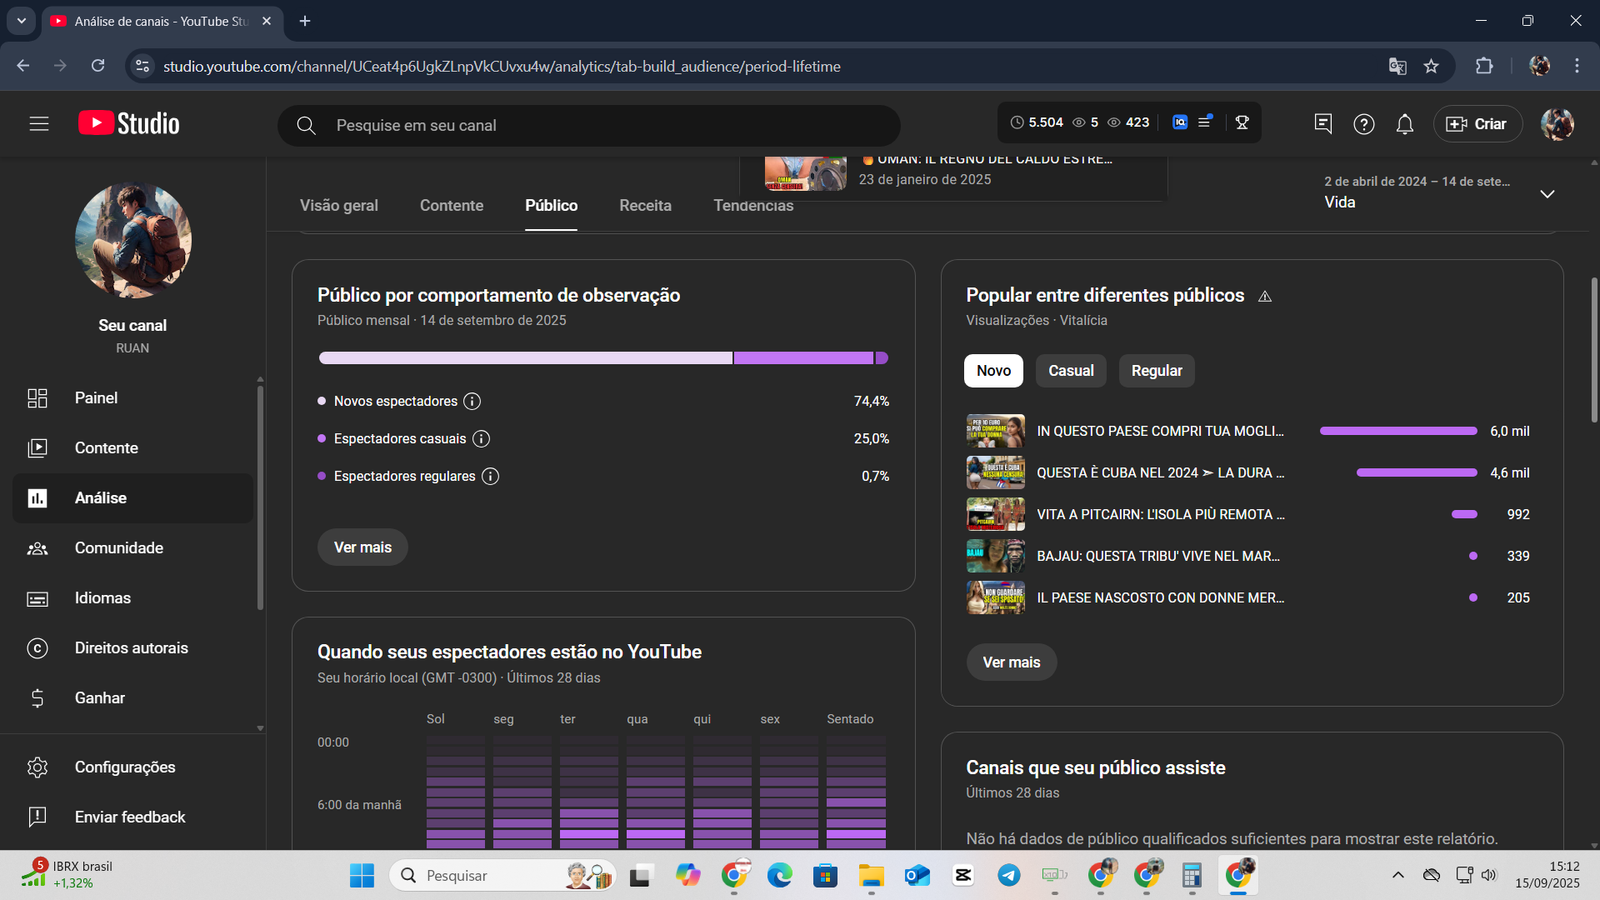This screenshot has height=900, width=1600.
Task: Bookmark this page with the star icon
Action: click(x=1431, y=66)
